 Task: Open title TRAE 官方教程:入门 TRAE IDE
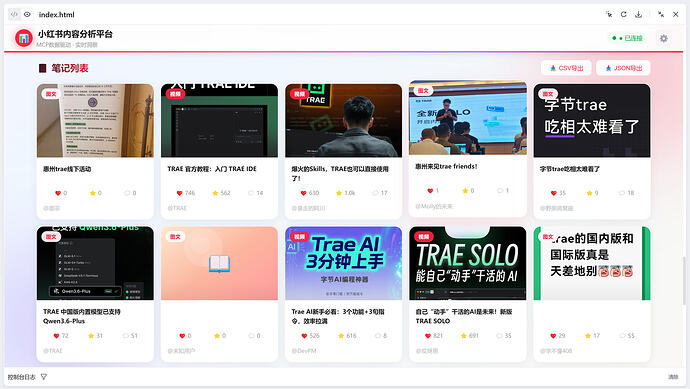coord(212,169)
